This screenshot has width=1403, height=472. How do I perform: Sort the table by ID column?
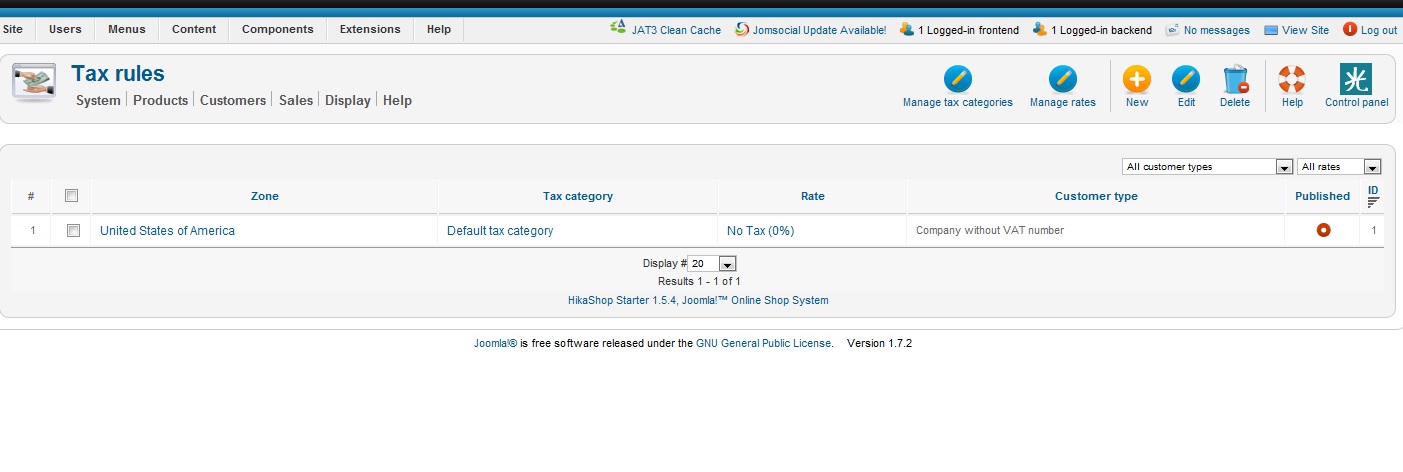(1373, 190)
